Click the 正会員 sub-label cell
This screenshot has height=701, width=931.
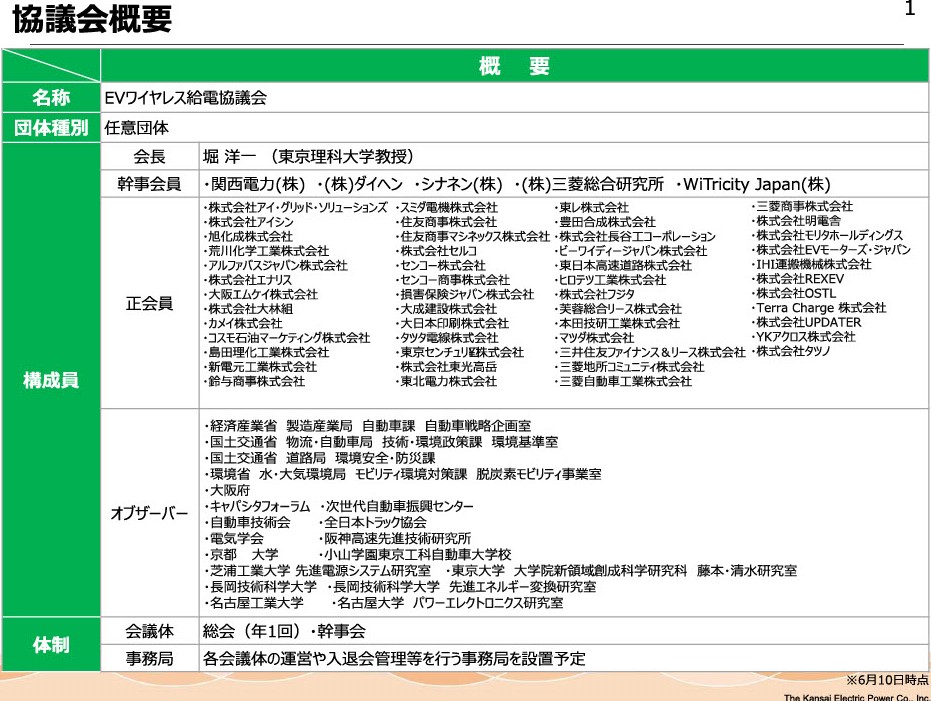tap(149, 302)
